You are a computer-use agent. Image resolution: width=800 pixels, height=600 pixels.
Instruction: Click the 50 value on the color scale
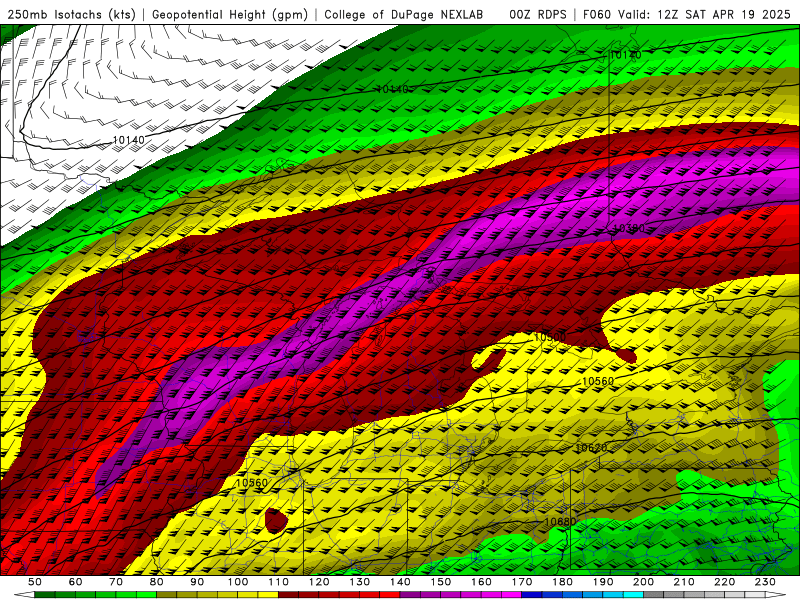[x=35, y=582]
